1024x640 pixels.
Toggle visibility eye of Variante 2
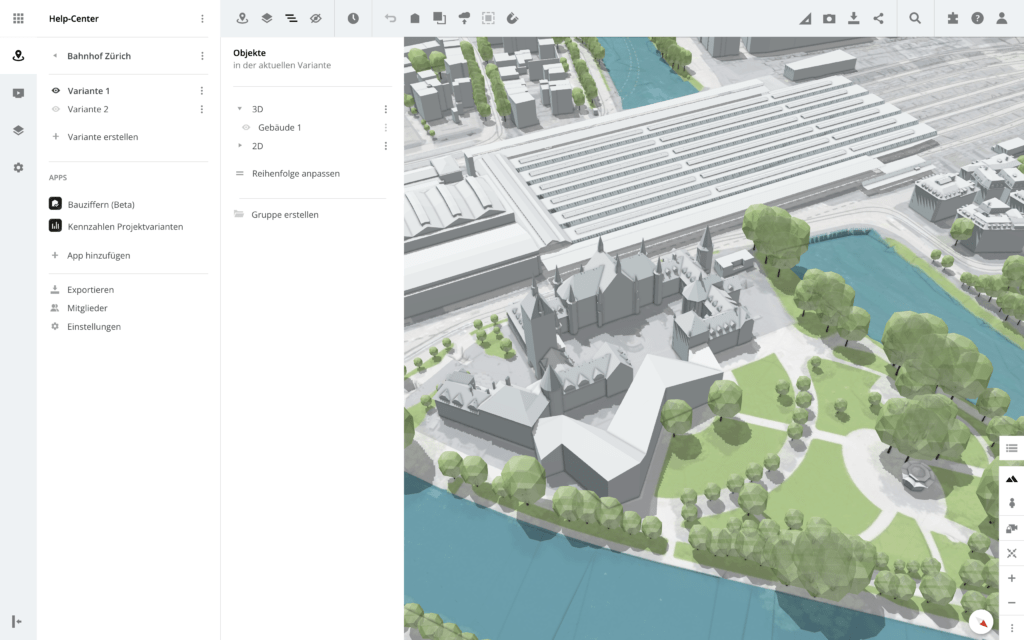[x=56, y=109]
